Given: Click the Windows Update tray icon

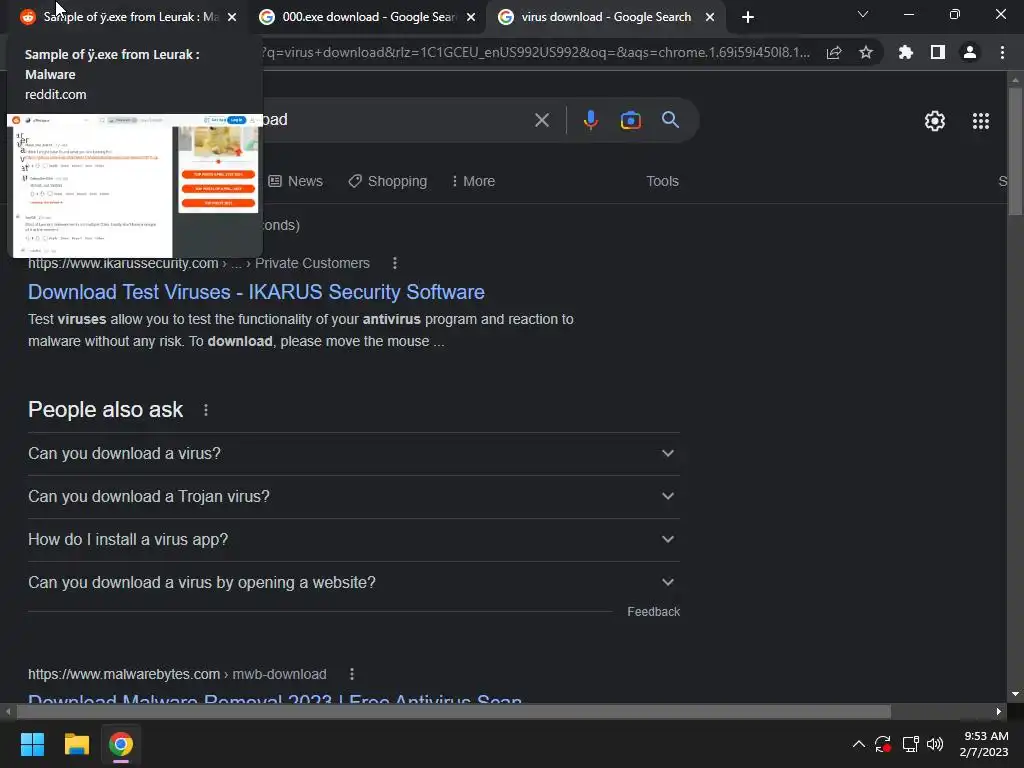Looking at the screenshot, I should coord(883,744).
